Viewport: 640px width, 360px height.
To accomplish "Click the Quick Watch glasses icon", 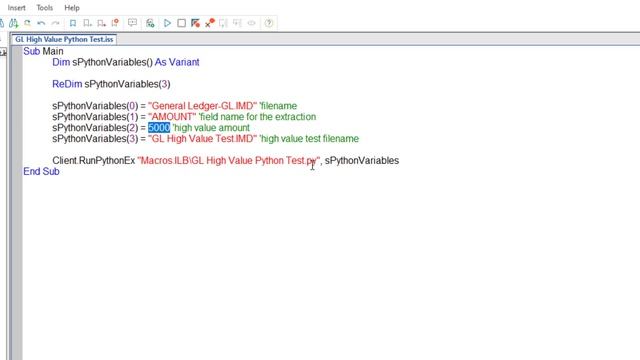I will (251, 23).
